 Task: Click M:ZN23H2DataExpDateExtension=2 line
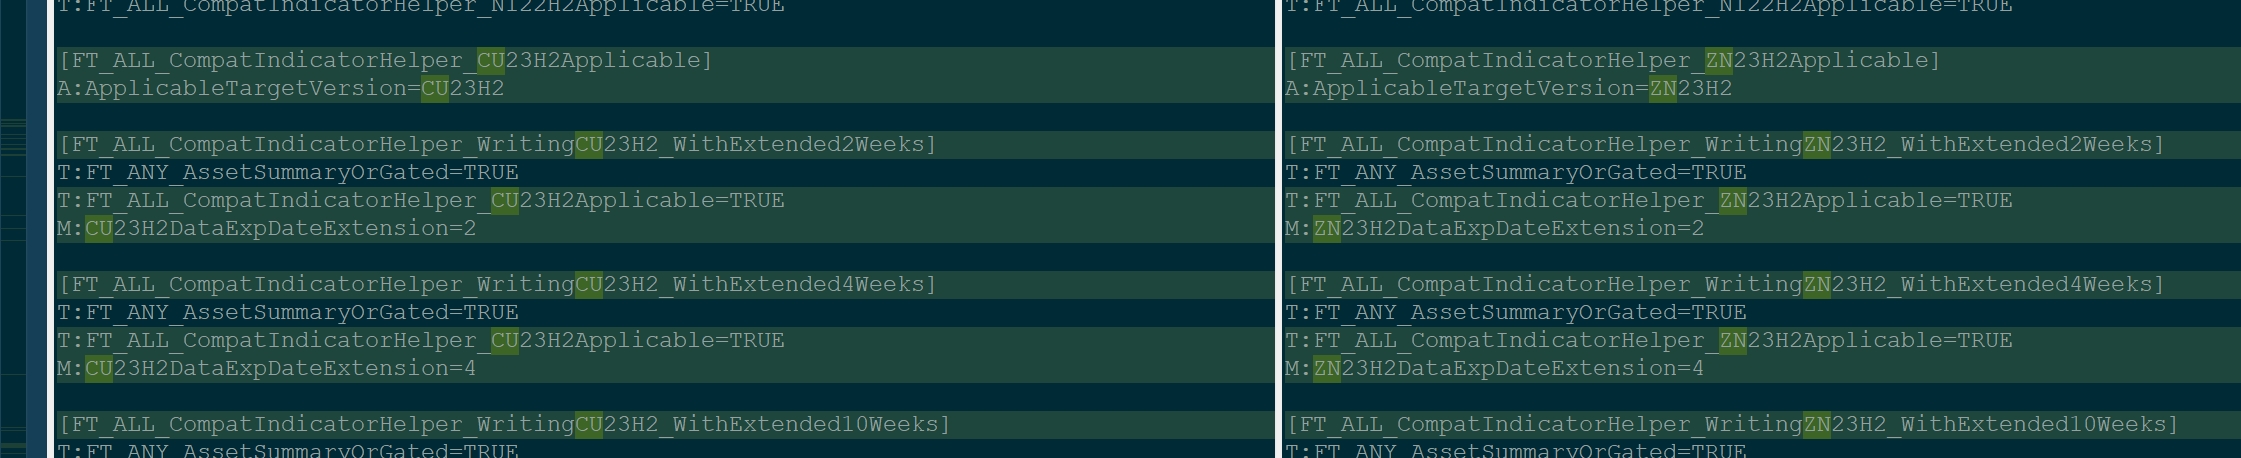coord(1494,229)
